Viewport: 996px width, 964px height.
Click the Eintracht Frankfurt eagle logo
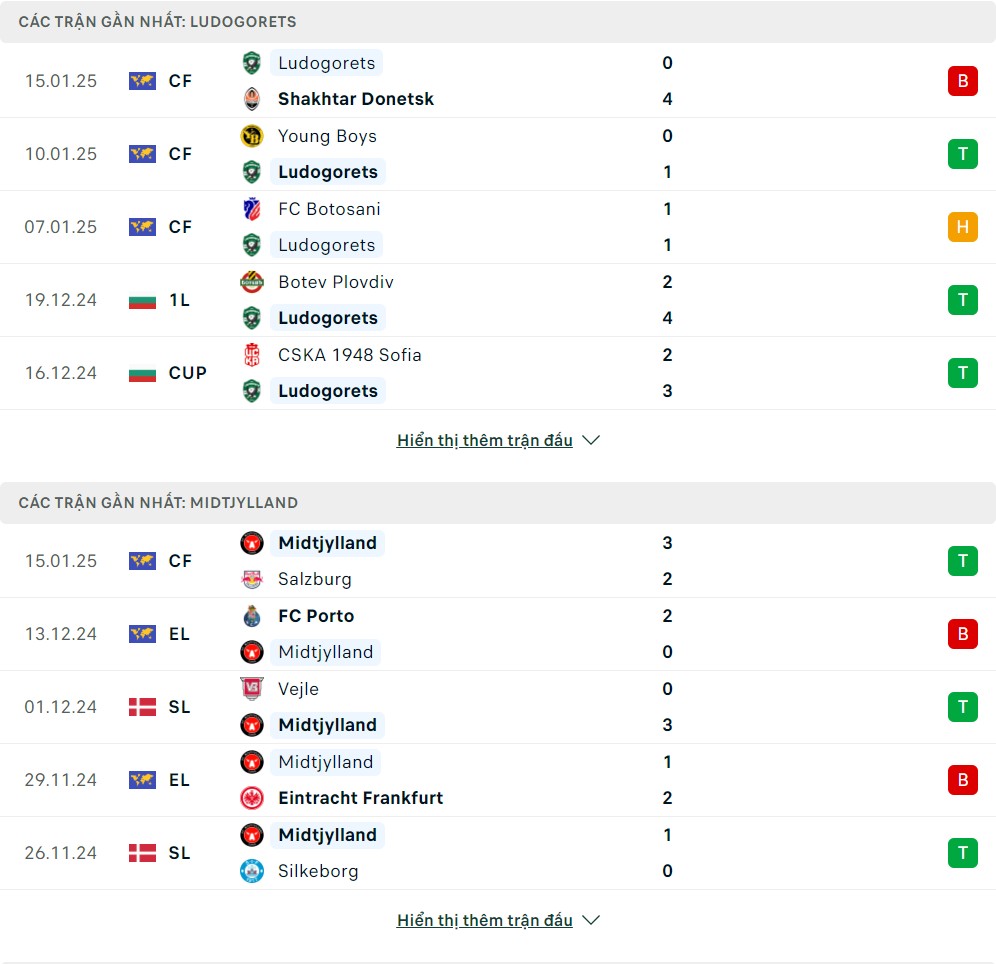[252, 798]
